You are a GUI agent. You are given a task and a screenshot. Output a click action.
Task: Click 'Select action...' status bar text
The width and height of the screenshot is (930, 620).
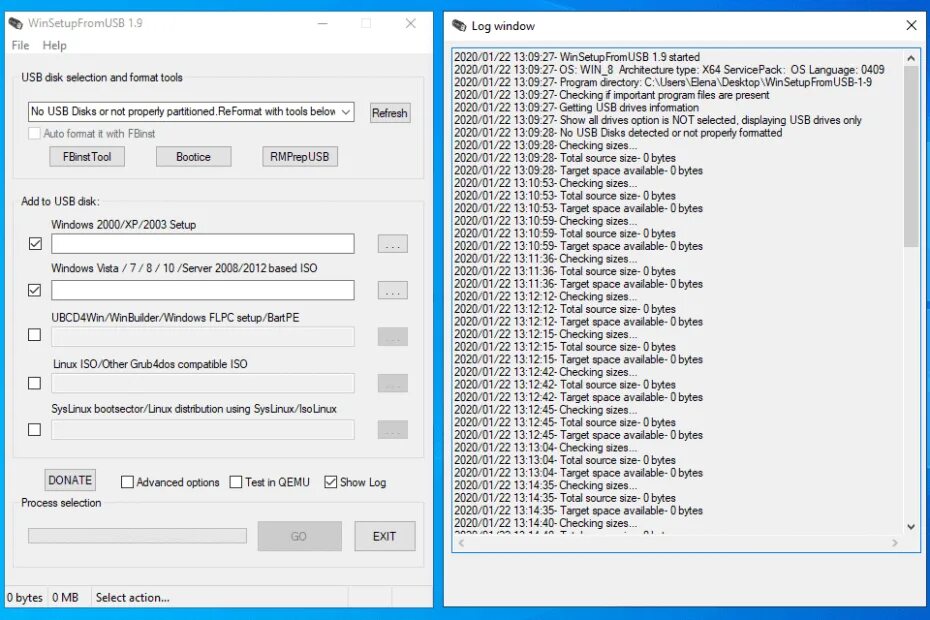(133, 597)
